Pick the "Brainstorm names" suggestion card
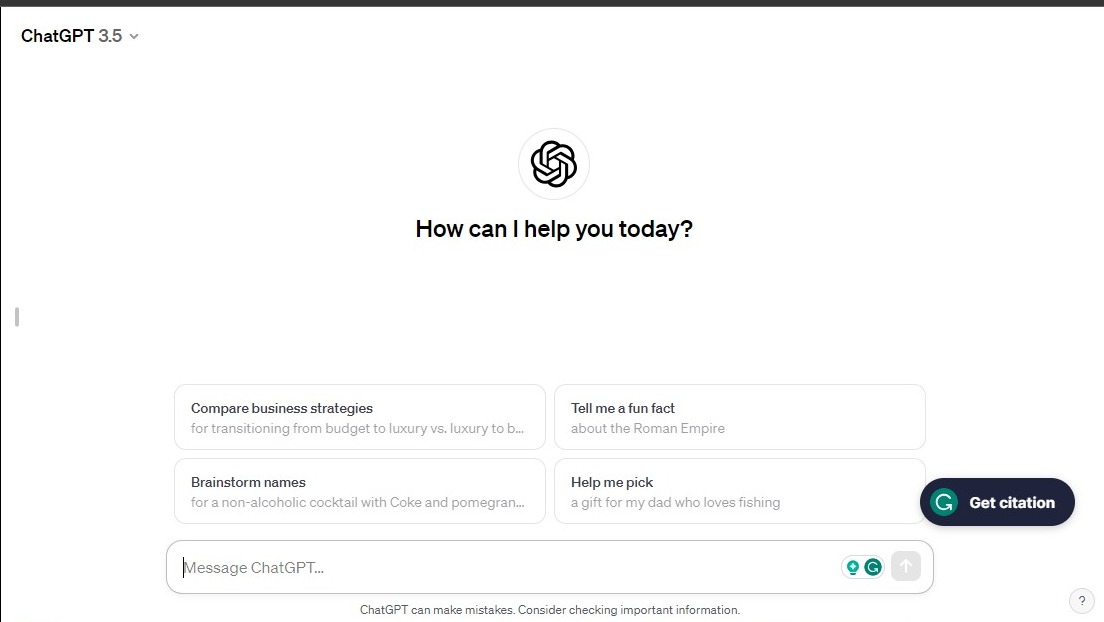This screenshot has height=622, width=1104. 359,491
